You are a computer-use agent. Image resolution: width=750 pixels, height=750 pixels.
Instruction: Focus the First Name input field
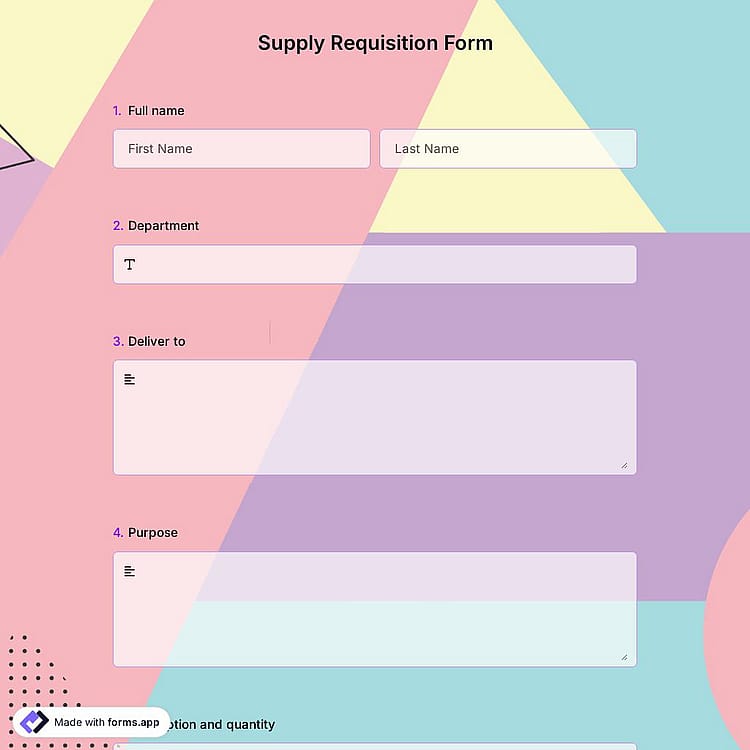(242, 149)
